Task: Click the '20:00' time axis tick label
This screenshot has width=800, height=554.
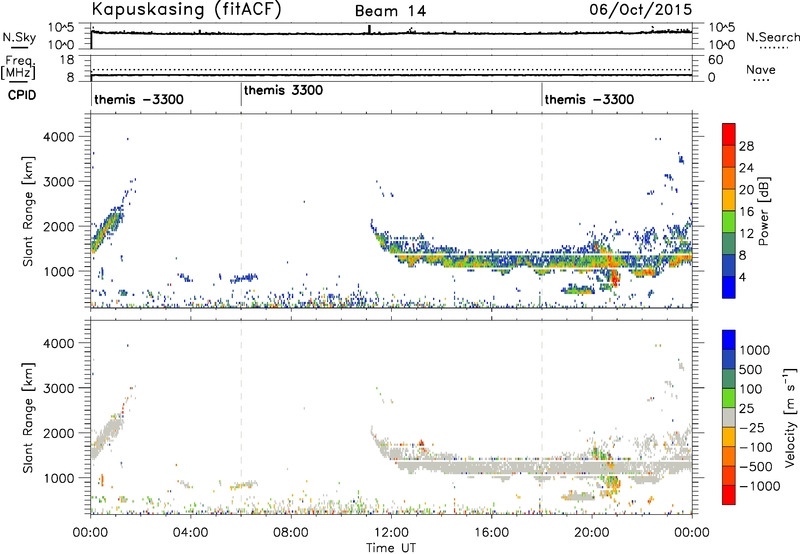Action: (592, 533)
